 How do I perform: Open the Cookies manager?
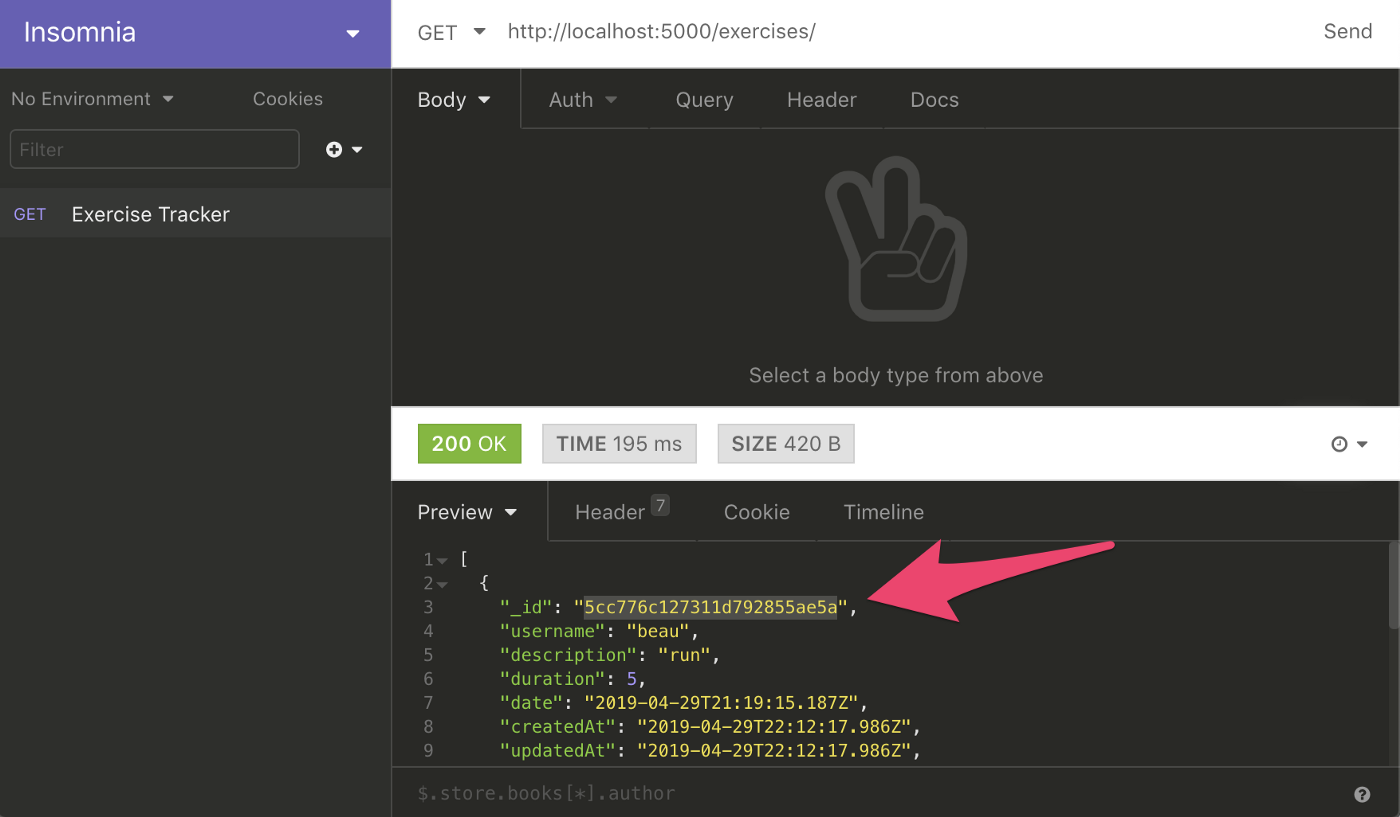pos(288,99)
